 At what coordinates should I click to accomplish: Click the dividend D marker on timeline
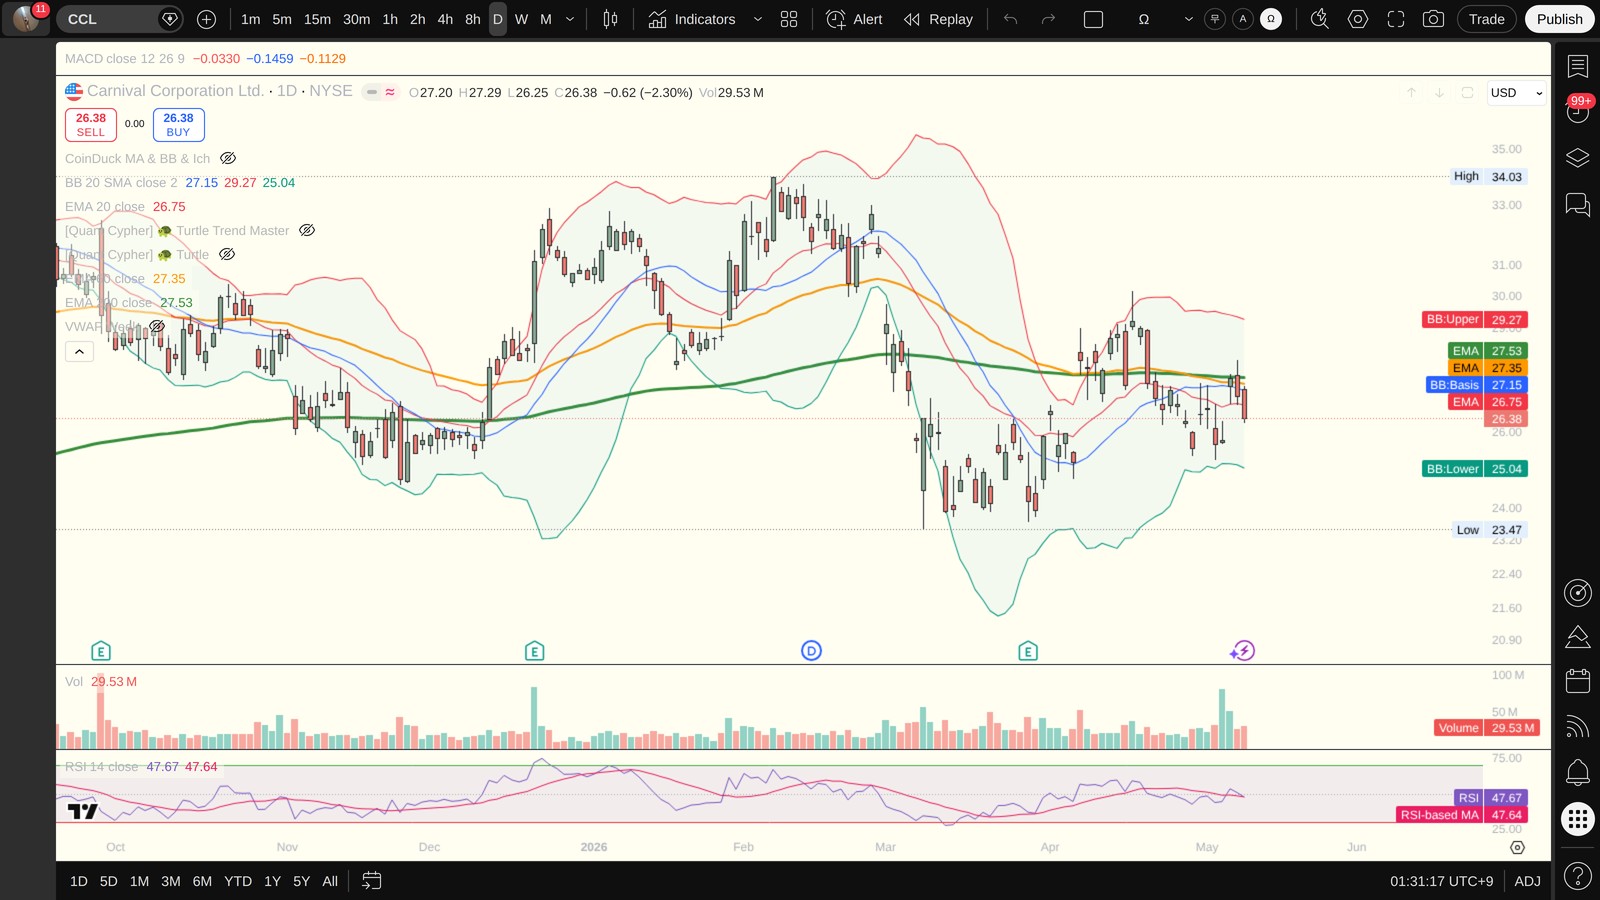811,651
